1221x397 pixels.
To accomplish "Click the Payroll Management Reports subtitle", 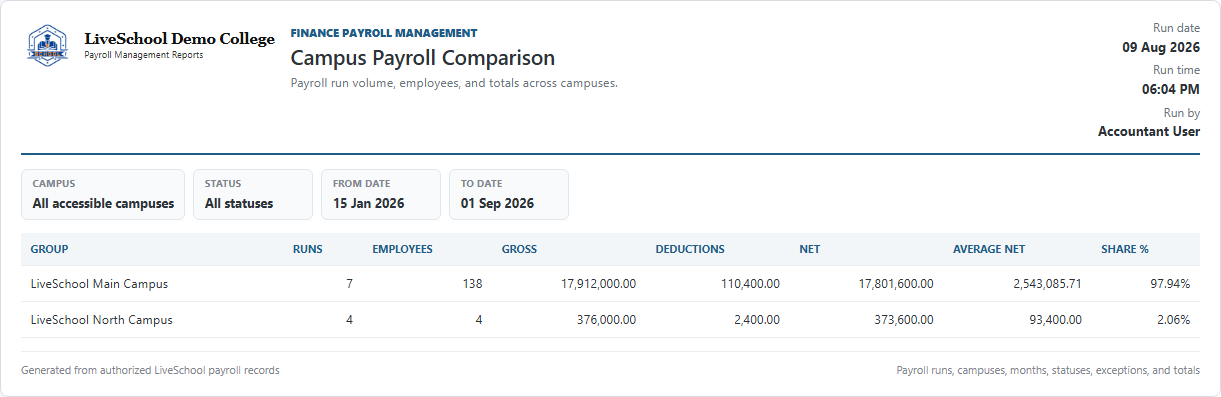I will click(144, 55).
